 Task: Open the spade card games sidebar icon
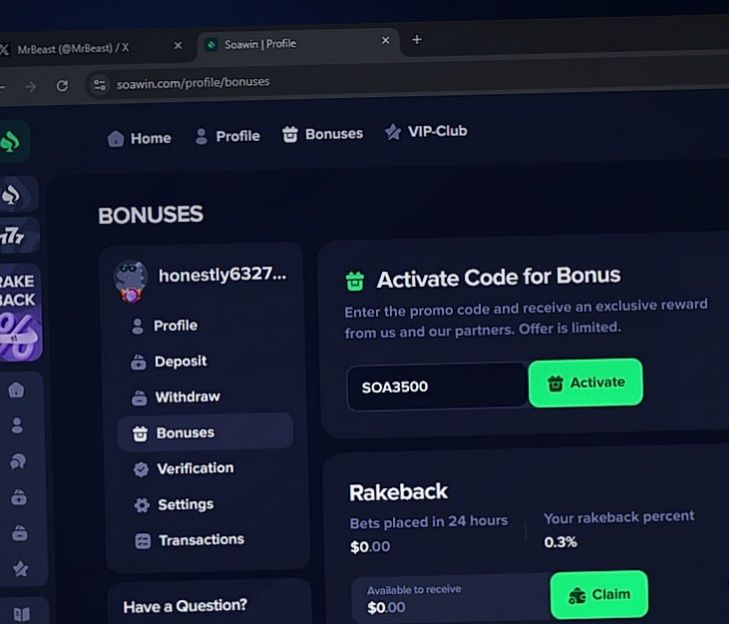point(13,195)
